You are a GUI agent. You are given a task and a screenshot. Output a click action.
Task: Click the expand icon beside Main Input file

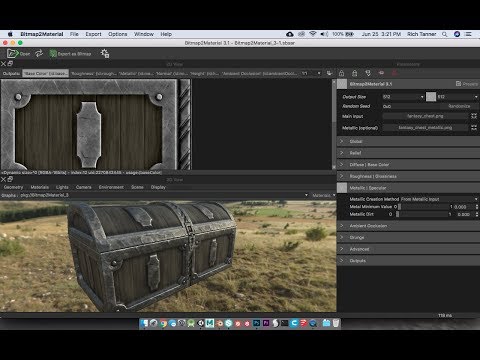pos(474,116)
